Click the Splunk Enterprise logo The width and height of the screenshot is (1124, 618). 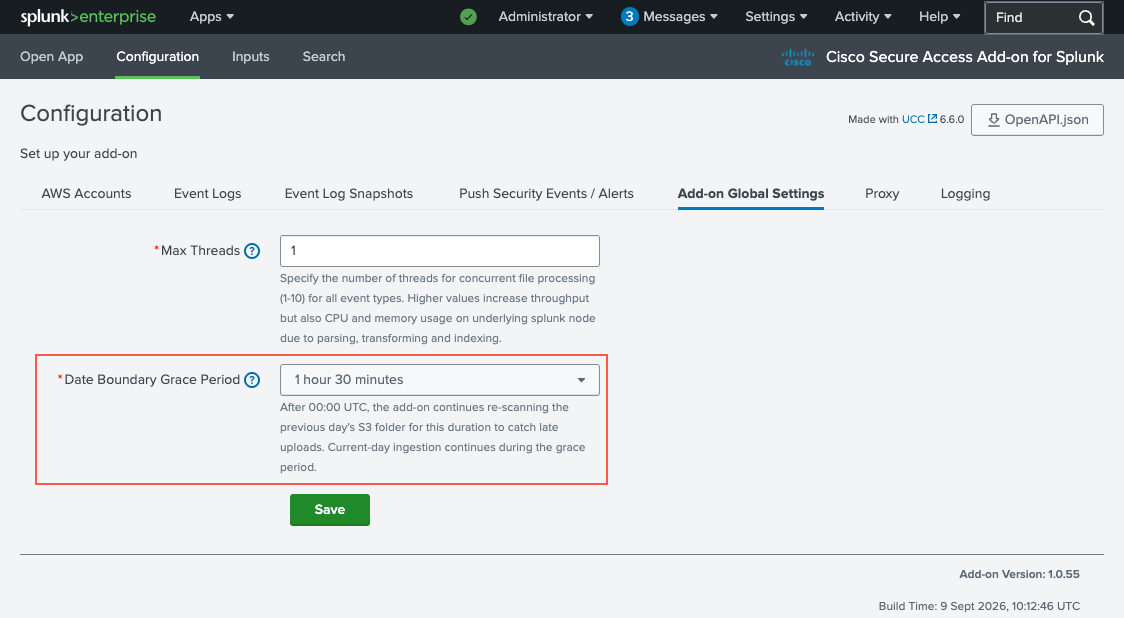87,16
